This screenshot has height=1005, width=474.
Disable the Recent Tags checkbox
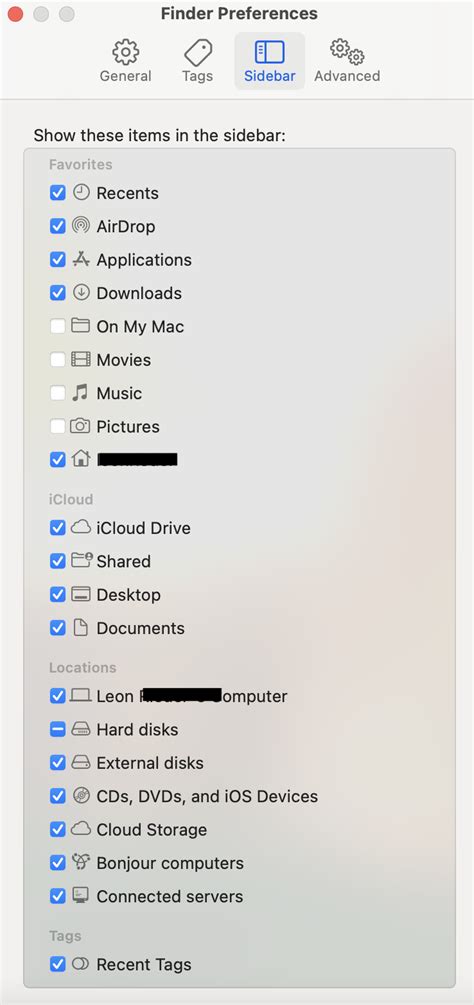click(x=58, y=963)
